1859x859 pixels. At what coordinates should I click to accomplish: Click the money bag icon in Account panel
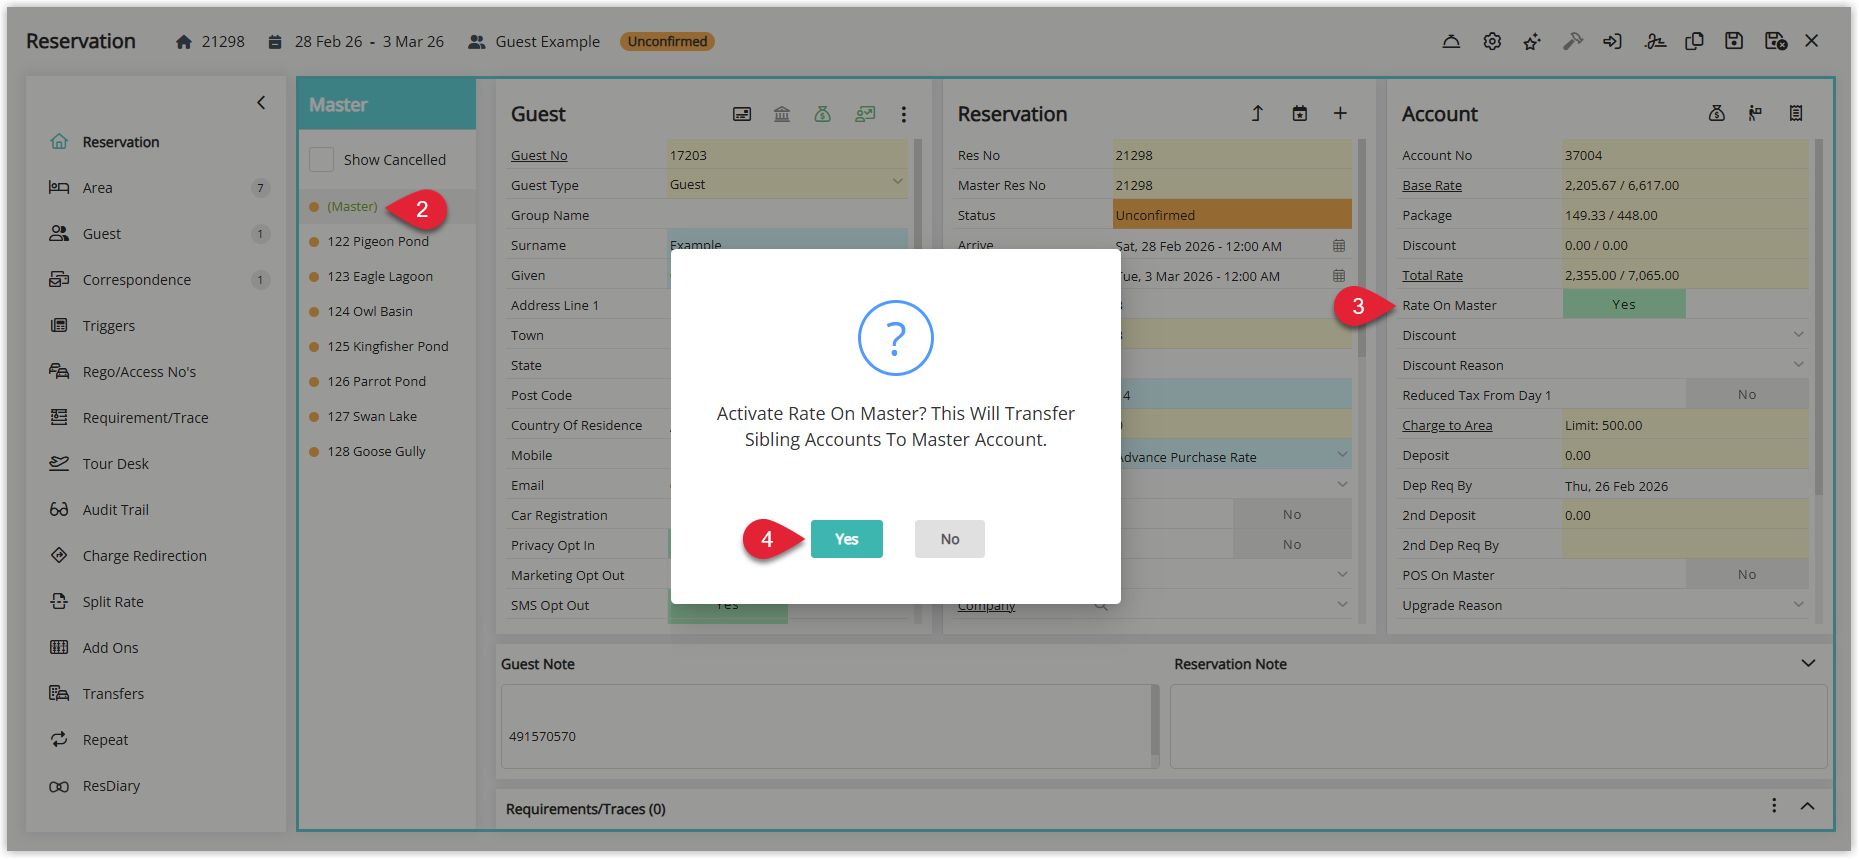(x=1717, y=114)
